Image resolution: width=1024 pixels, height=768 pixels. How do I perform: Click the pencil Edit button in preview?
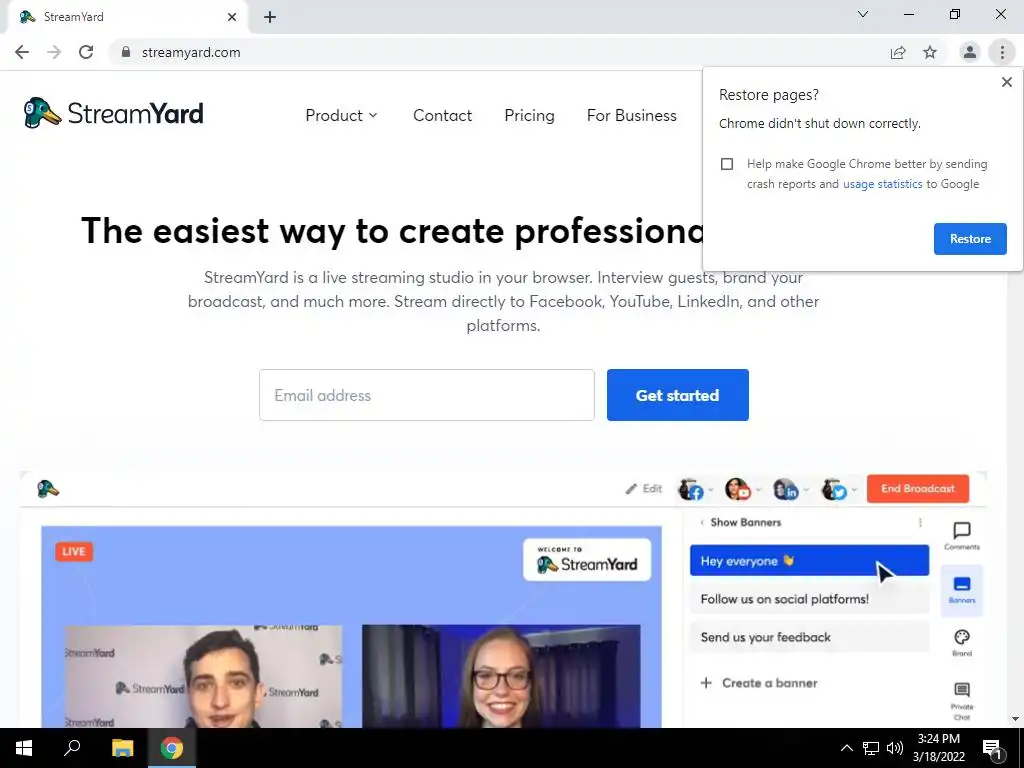click(x=643, y=488)
